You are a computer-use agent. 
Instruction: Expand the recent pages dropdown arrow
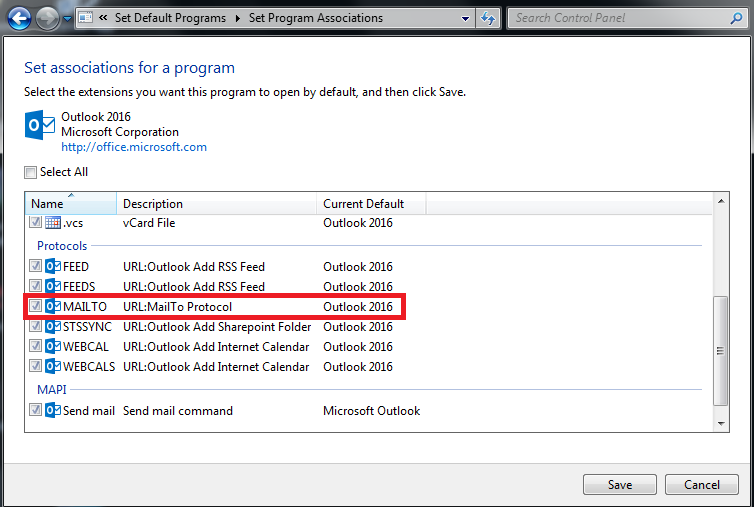pyautogui.click(x=67, y=18)
